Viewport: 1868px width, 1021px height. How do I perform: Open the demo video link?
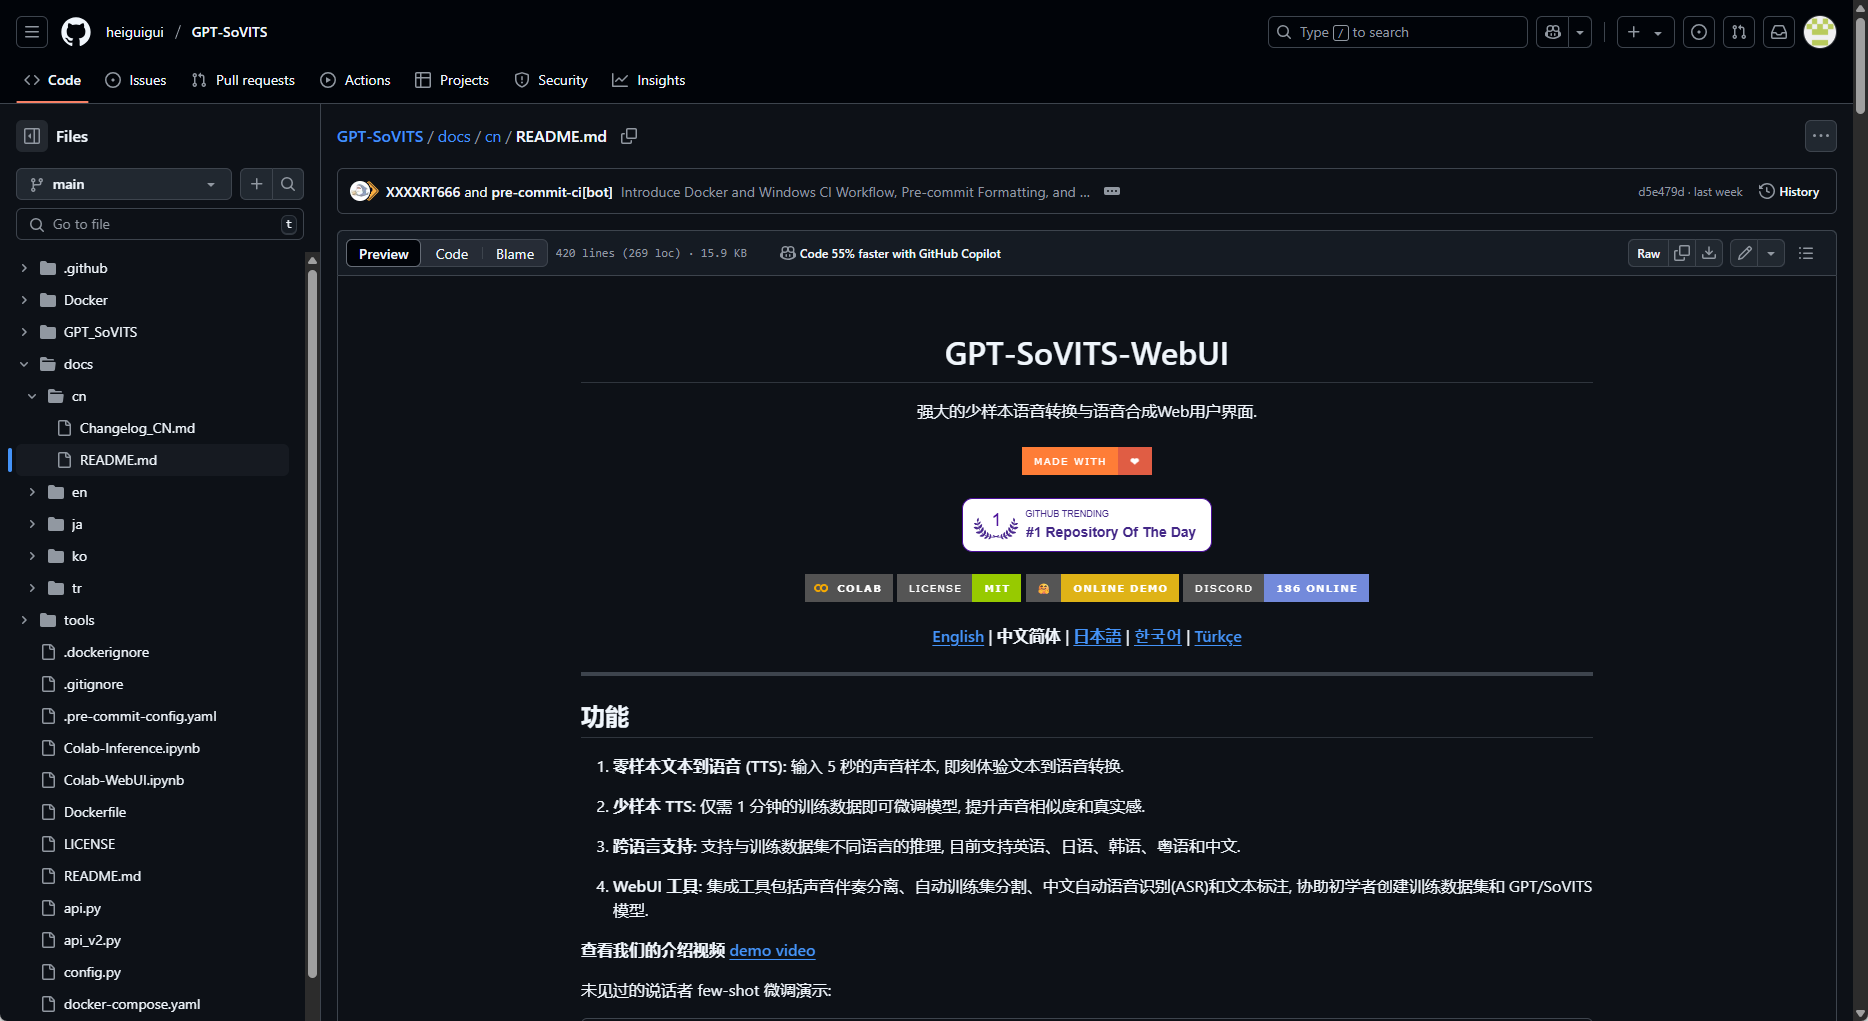tap(771, 950)
